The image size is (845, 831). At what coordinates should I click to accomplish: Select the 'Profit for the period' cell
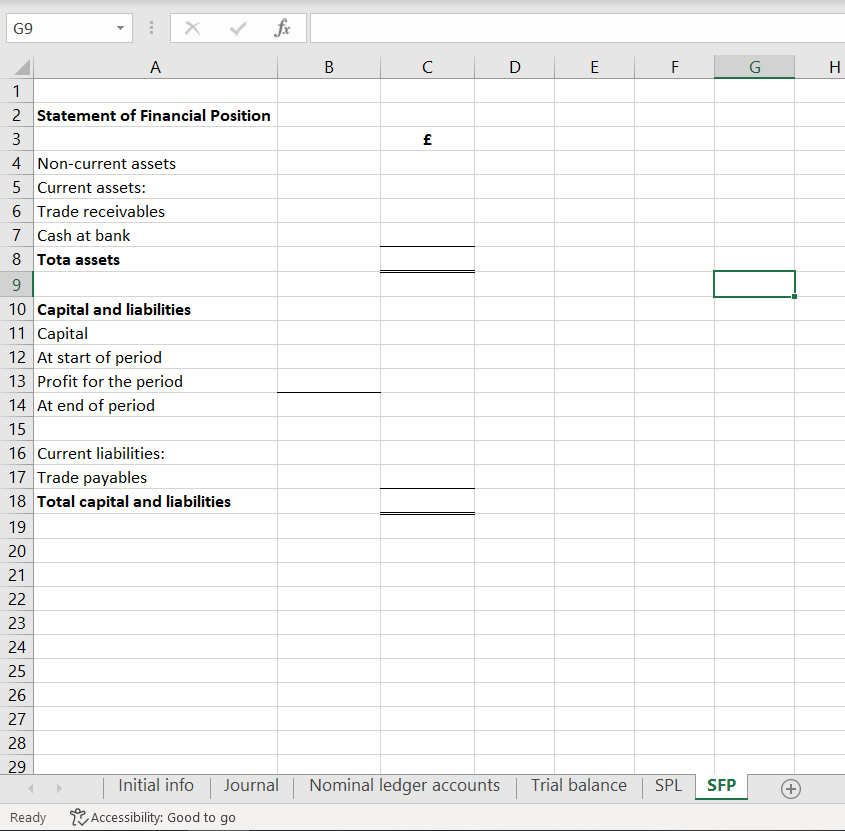tap(155, 382)
